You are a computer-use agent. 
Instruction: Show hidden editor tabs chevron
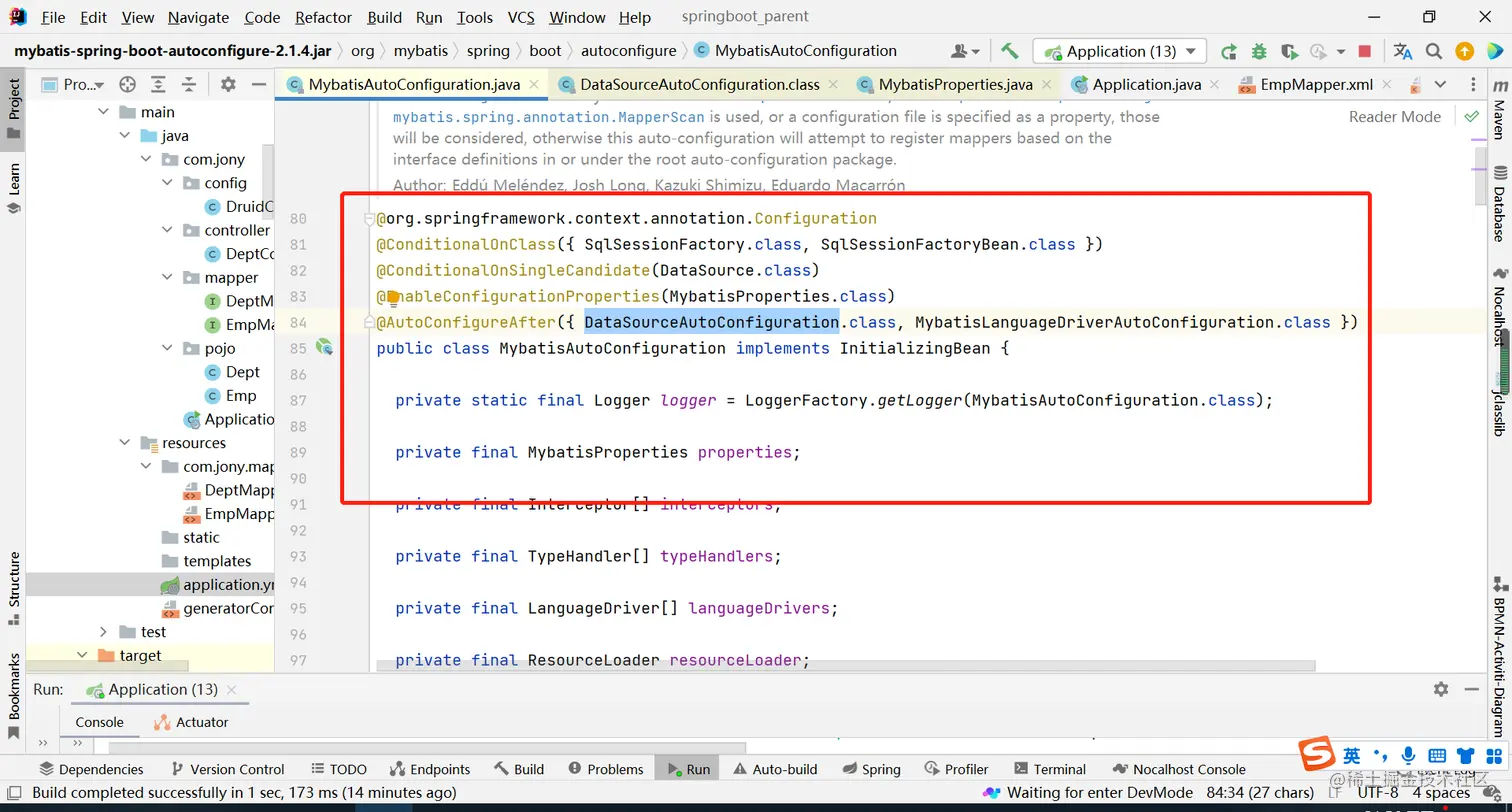click(x=1440, y=84)
